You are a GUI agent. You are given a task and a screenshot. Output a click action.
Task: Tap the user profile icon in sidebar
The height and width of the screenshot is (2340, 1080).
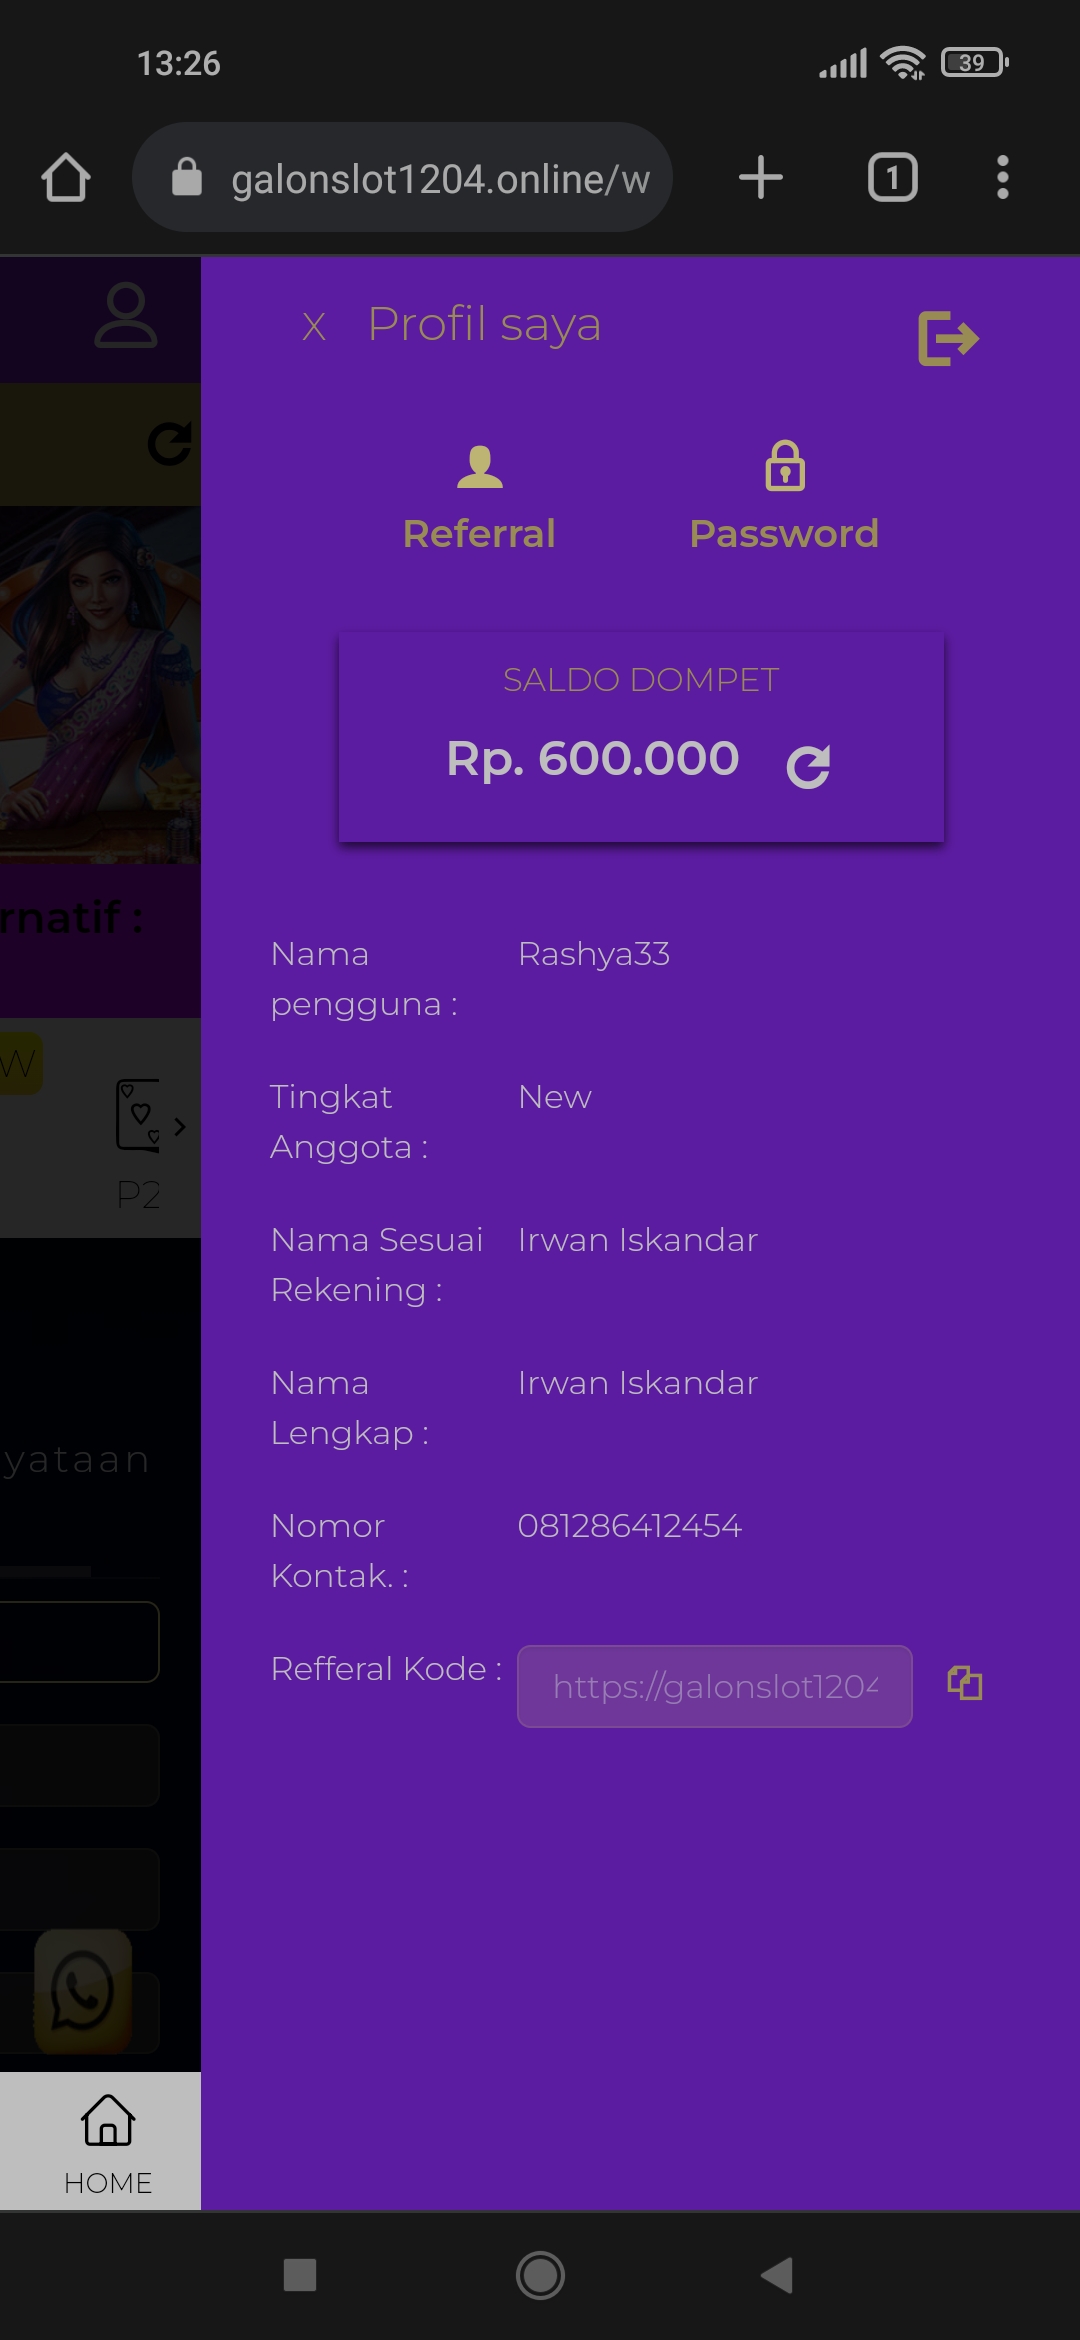point(125,316)
